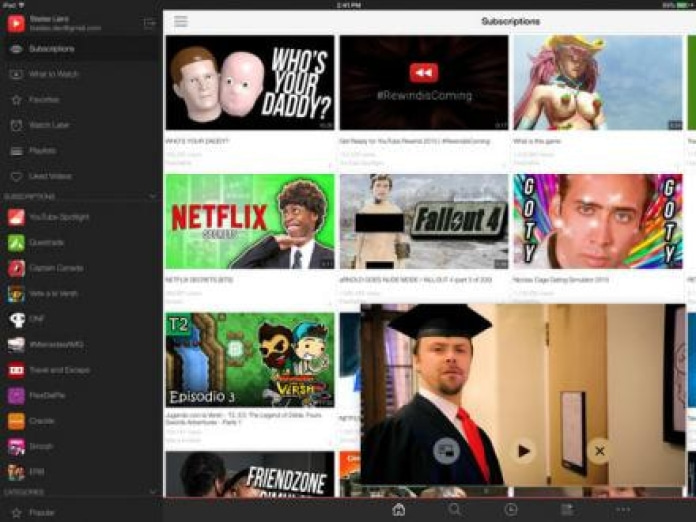Open Who's Your Daddy video thumbnail

[x=250, y=83]
